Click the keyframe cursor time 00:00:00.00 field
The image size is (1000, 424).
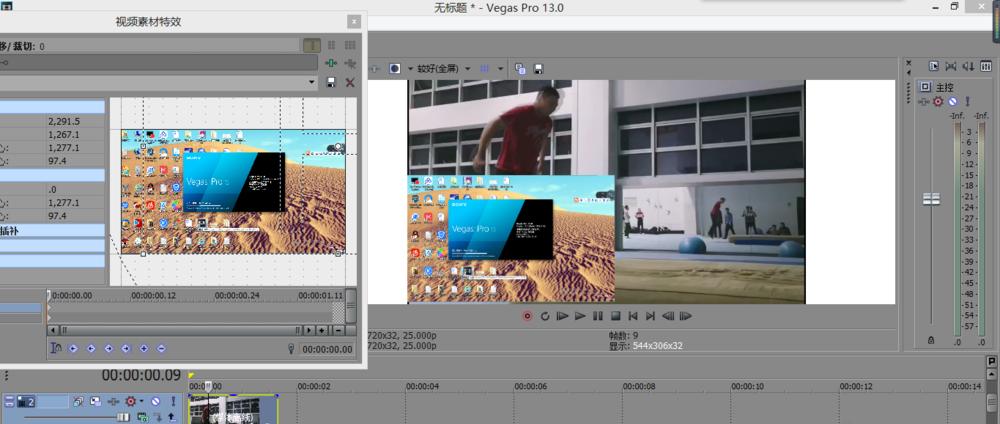[x=327, y=349]
